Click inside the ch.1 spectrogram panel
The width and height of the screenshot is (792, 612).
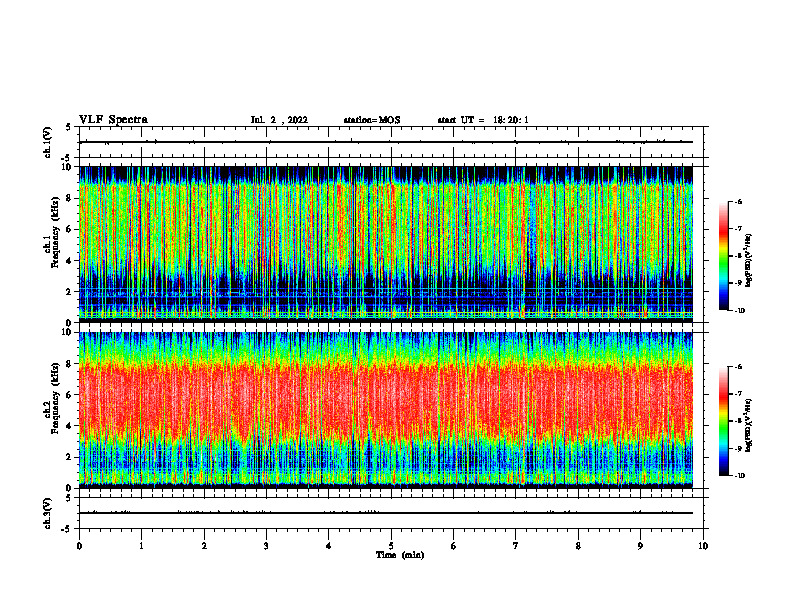pos(386,244)
